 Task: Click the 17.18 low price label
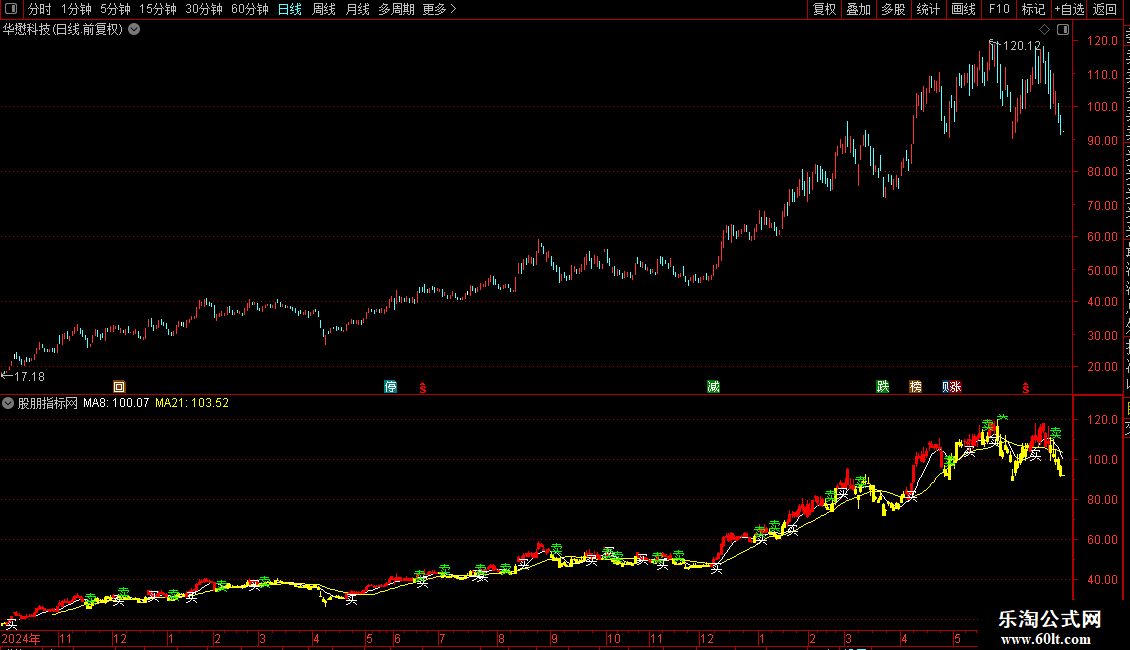pyautogui.click(x=29, y=376)
